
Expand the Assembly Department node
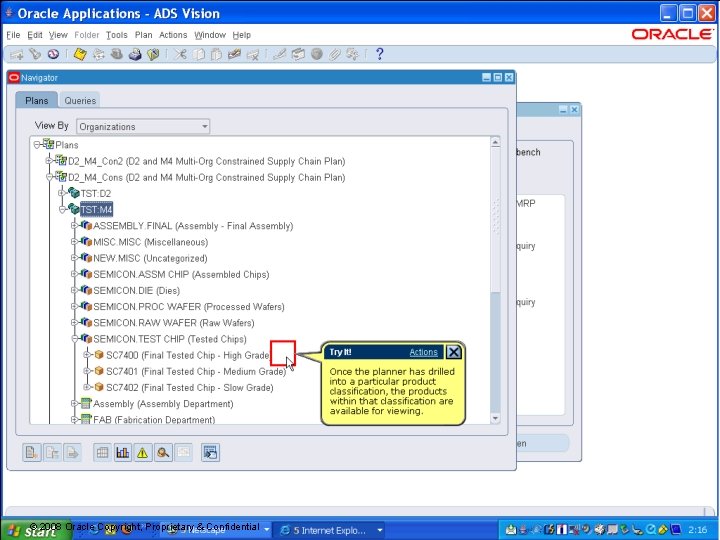click(74, 403)
